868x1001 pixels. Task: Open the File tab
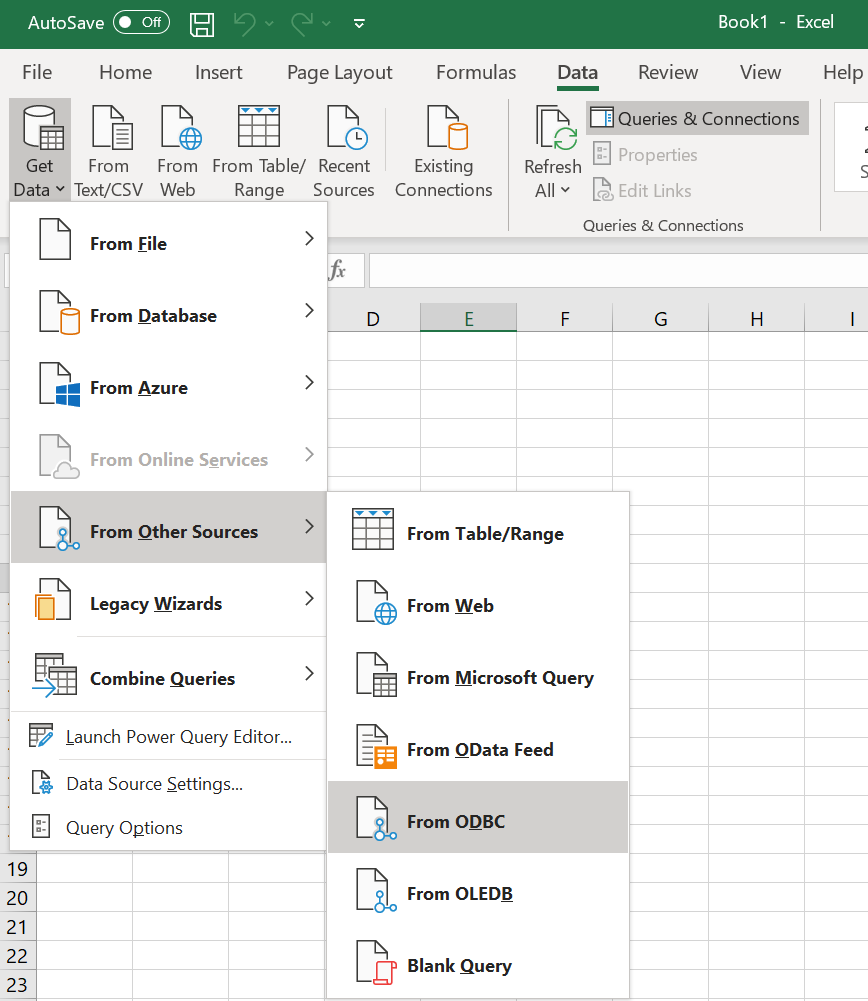37,72
